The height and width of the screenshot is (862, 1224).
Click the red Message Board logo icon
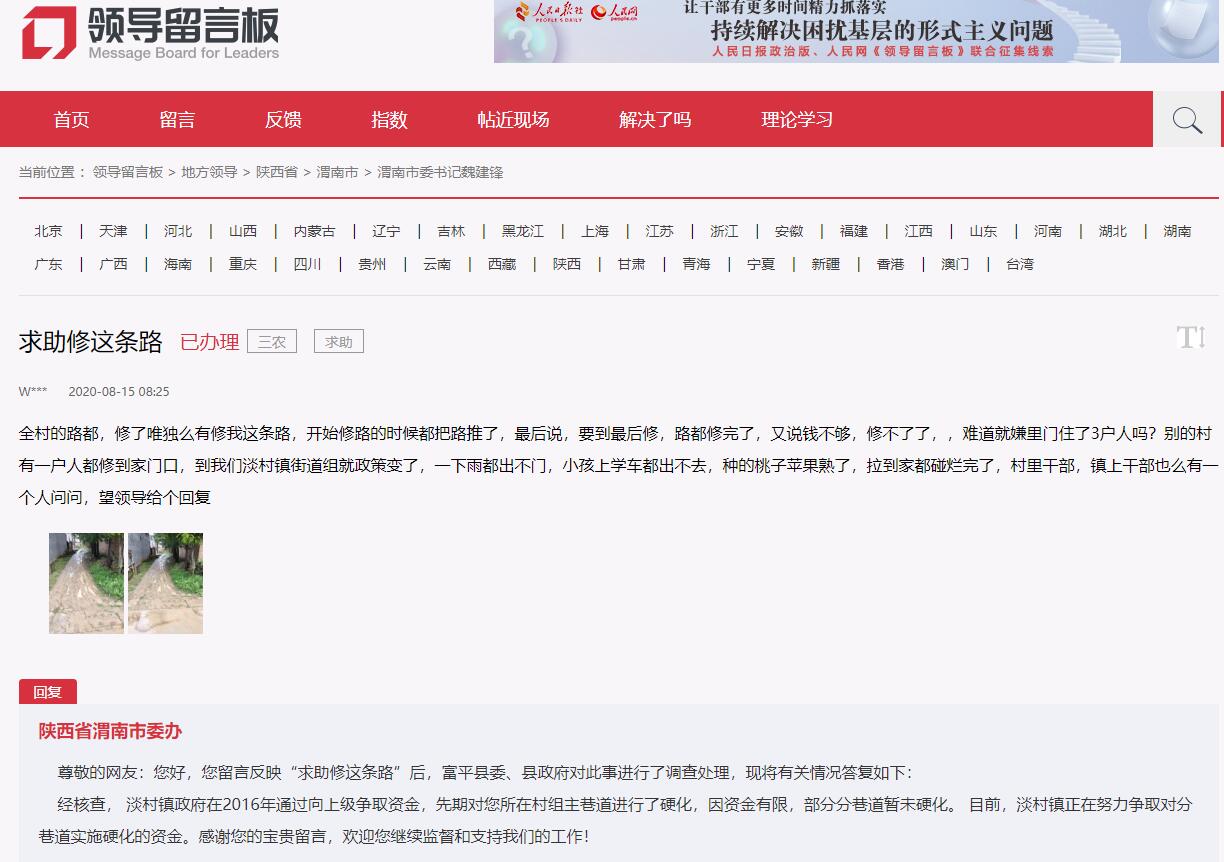(49, 32)
